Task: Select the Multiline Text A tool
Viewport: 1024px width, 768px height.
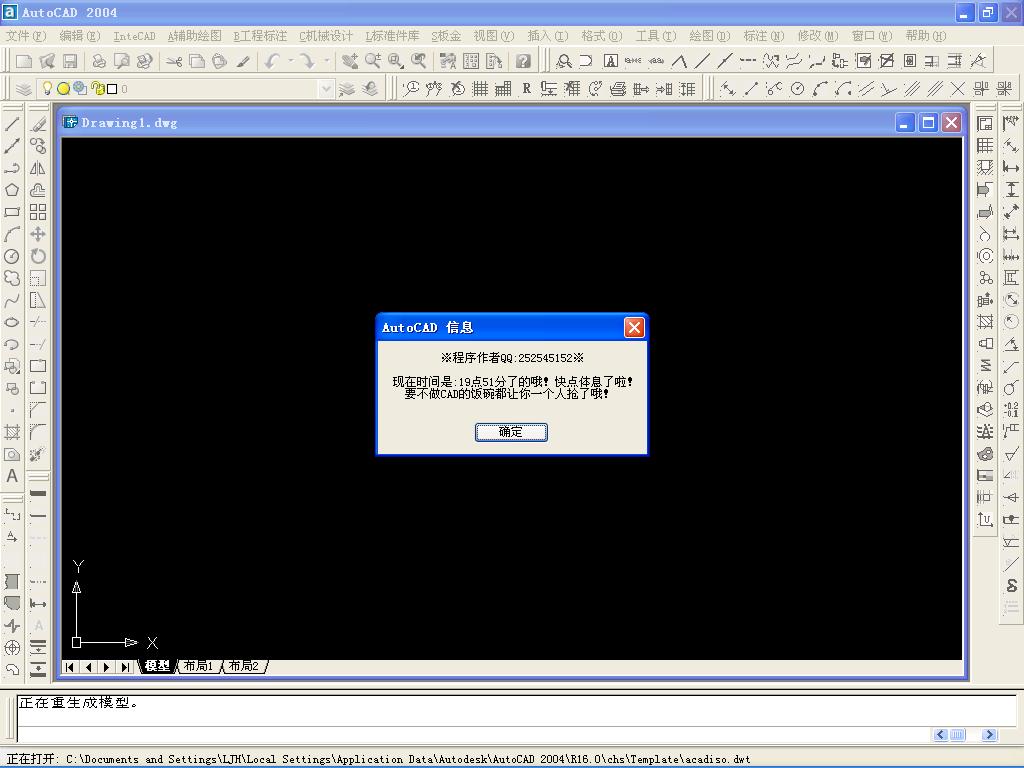Action: tap(12, 476)
